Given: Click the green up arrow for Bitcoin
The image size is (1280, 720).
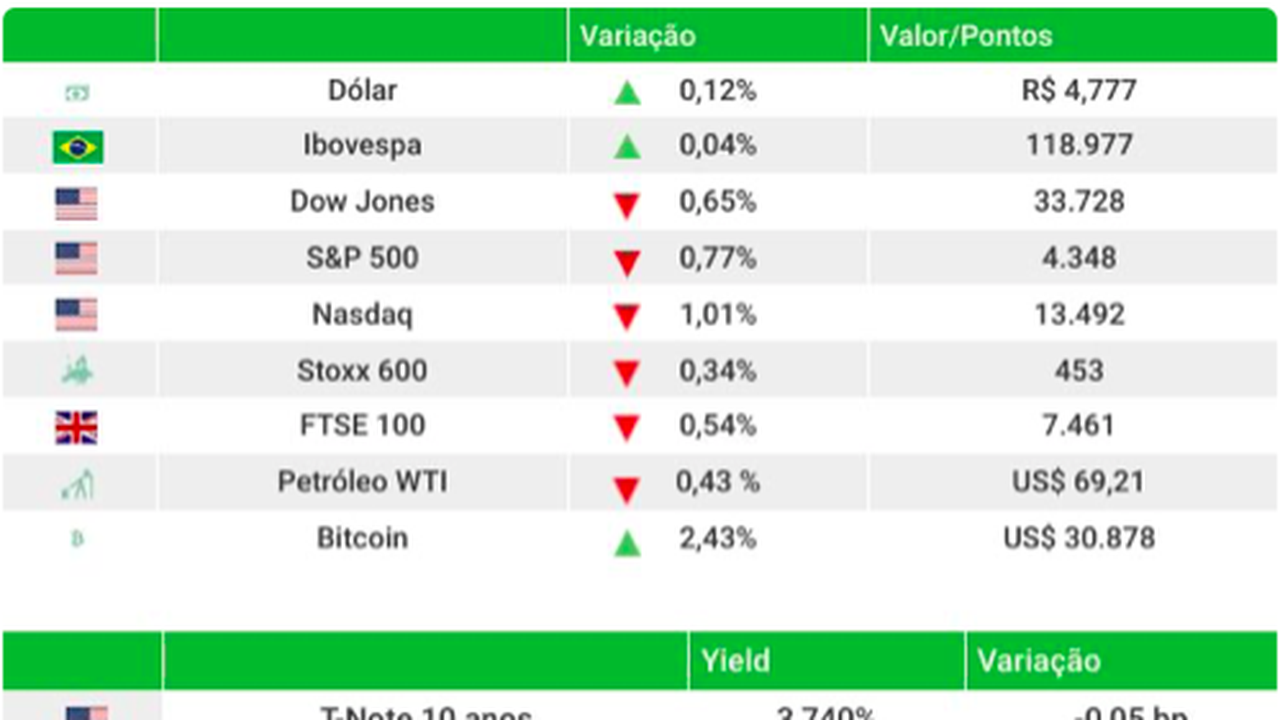Looking at the screenshot, I should point(627,543).
